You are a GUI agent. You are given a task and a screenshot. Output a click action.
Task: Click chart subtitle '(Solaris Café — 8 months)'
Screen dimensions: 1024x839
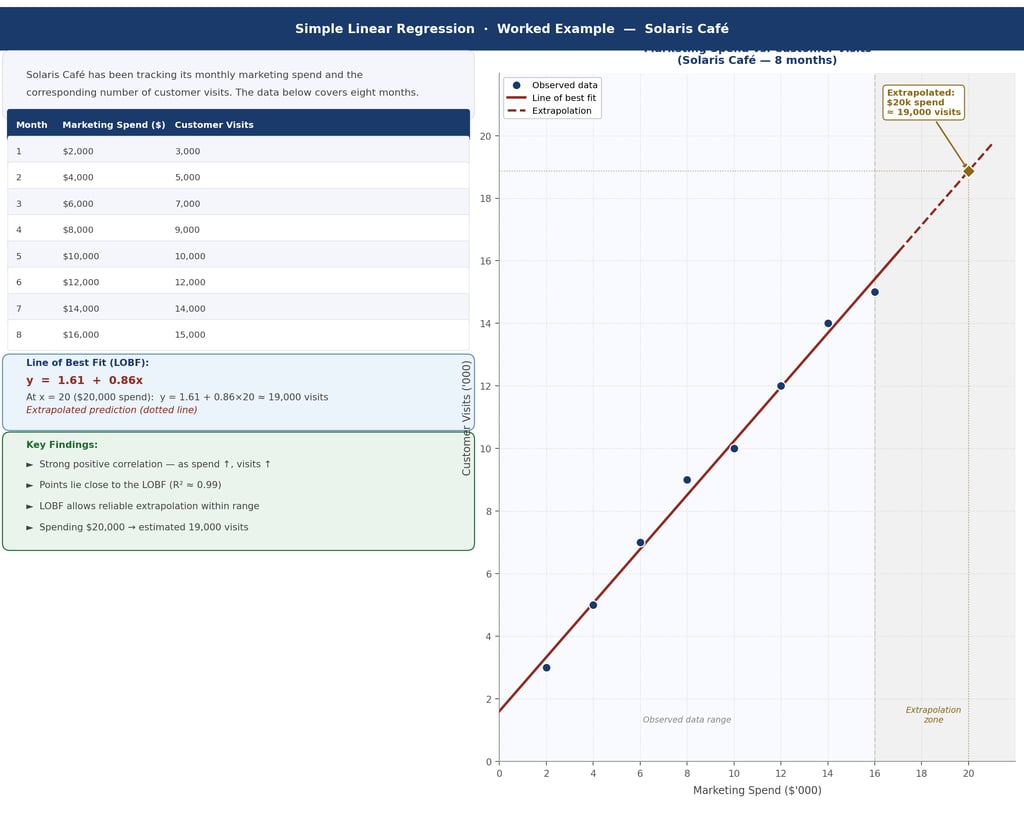(757, 60)
